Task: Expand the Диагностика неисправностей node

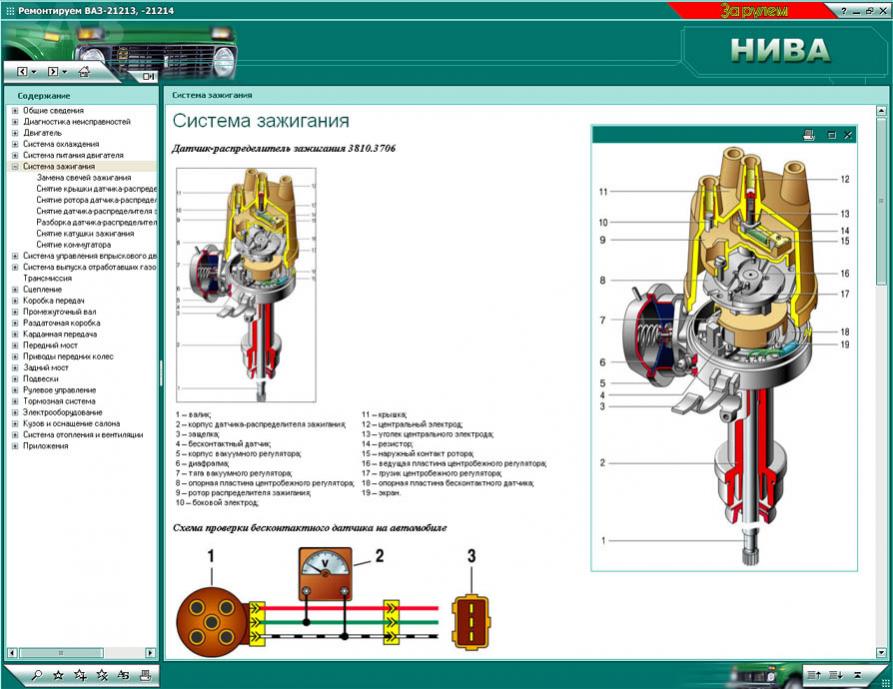Action: (x=15, y=122)
